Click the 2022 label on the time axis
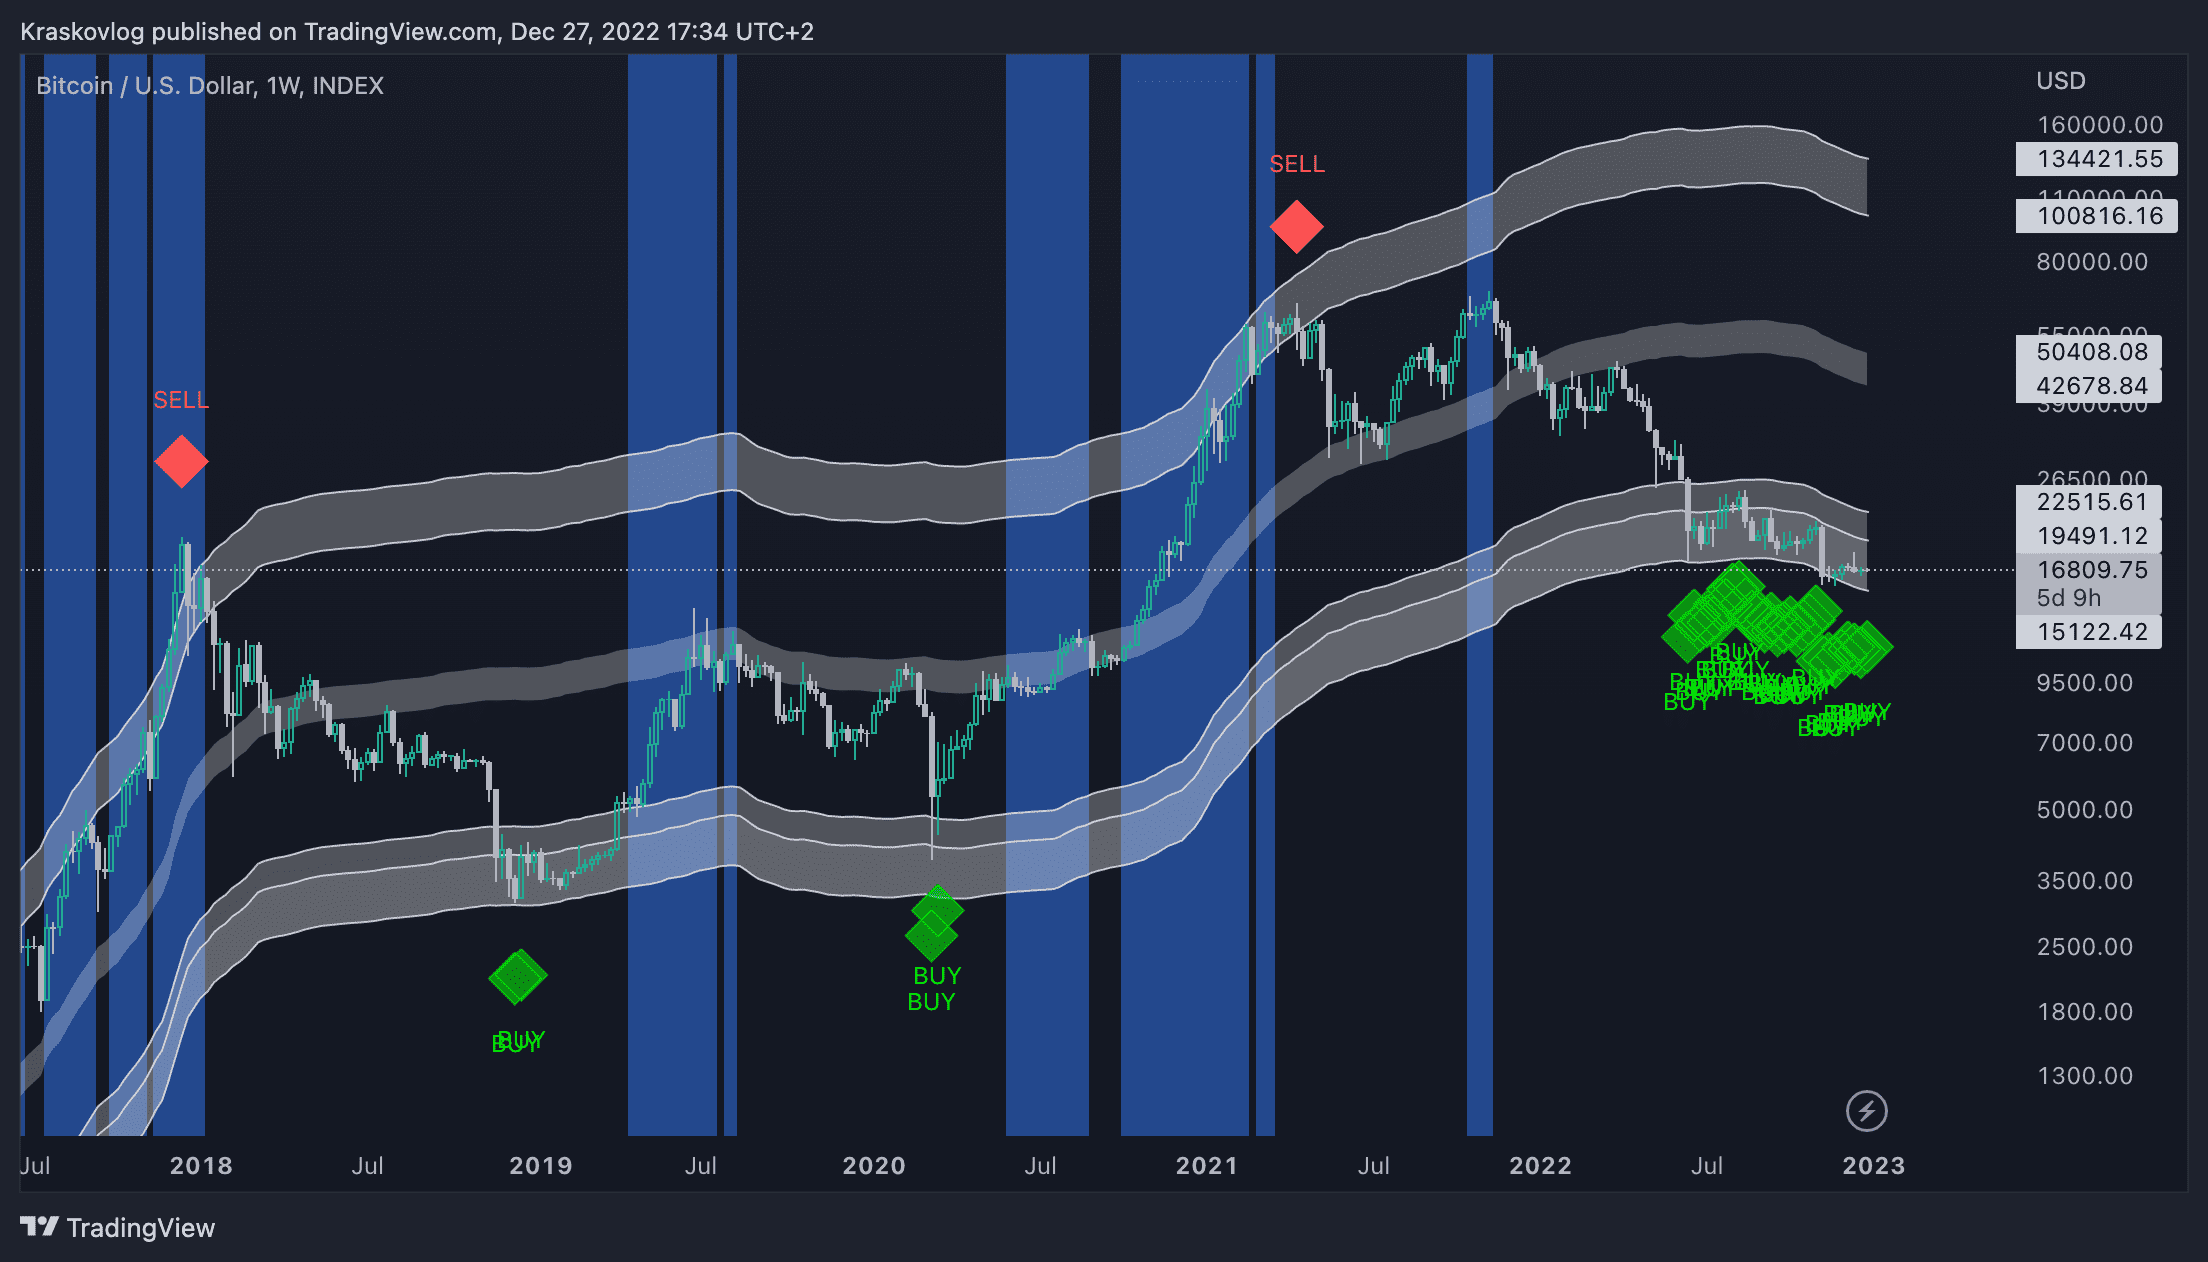Viewport: 2208px width, 1262px height. [x=1540, y=1166]
